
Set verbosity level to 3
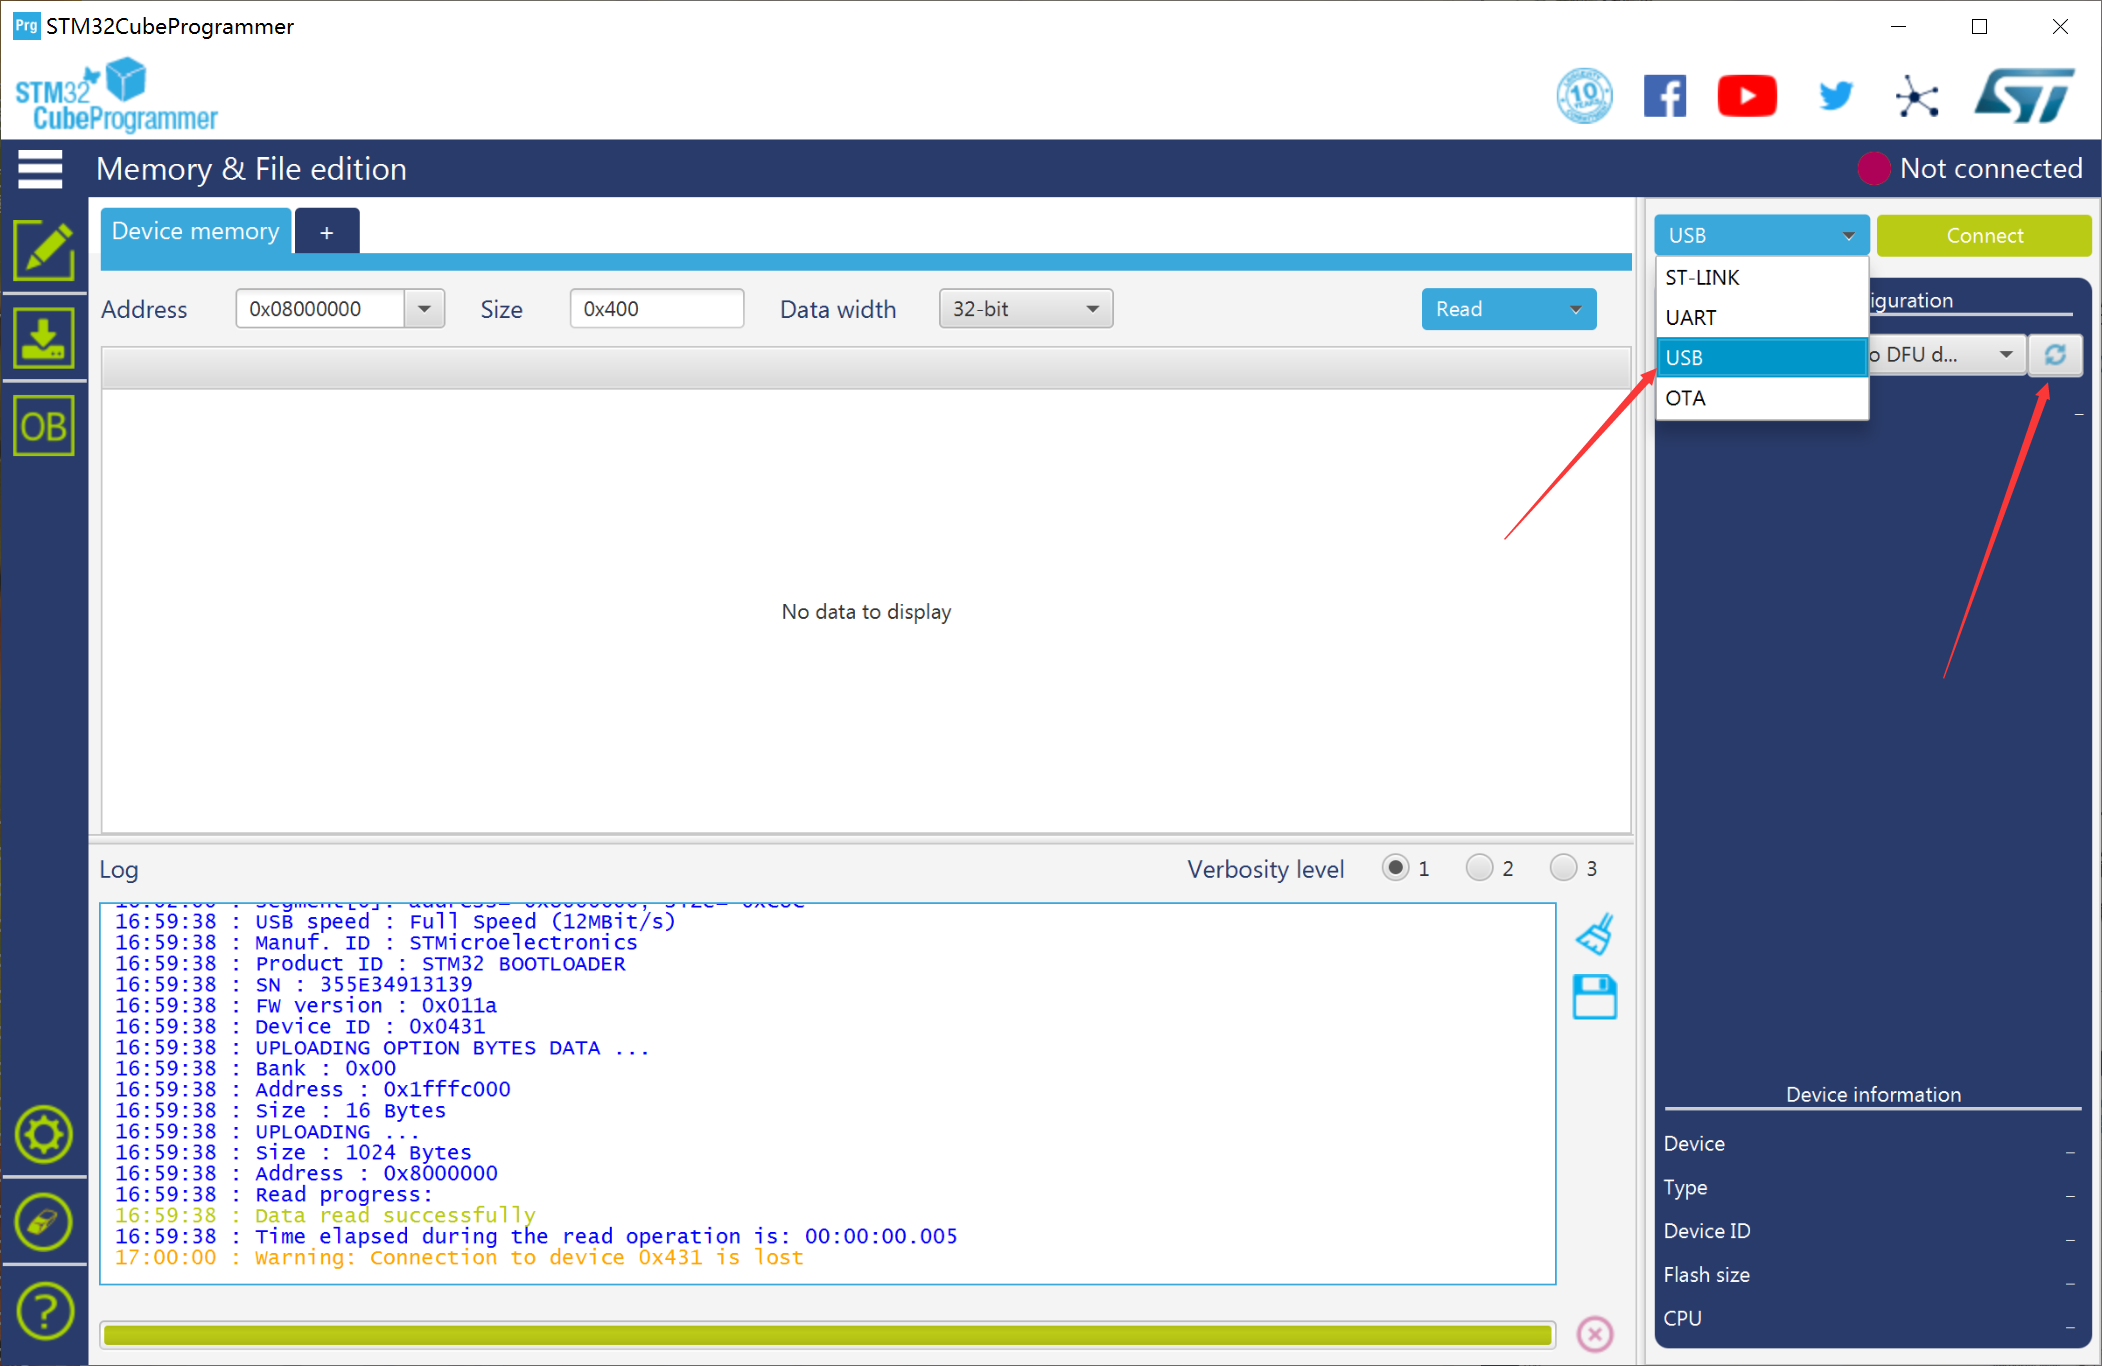(1563, 867)
